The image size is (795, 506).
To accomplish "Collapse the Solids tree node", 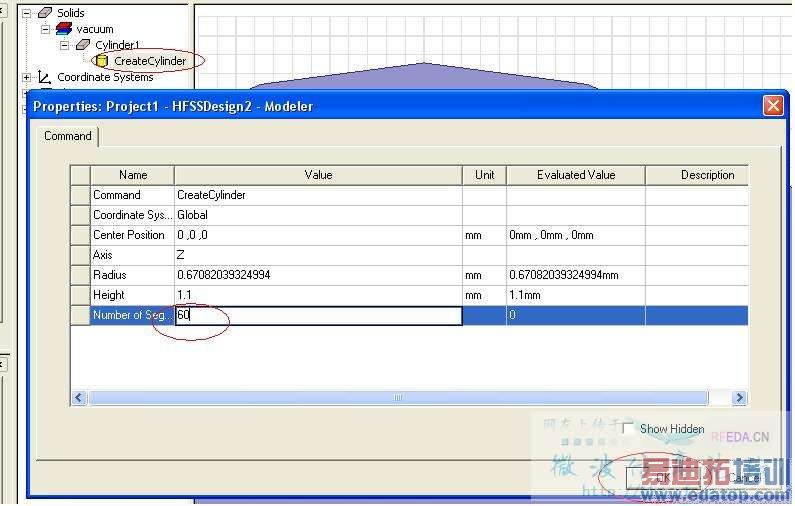I will [x=26, y=13].
